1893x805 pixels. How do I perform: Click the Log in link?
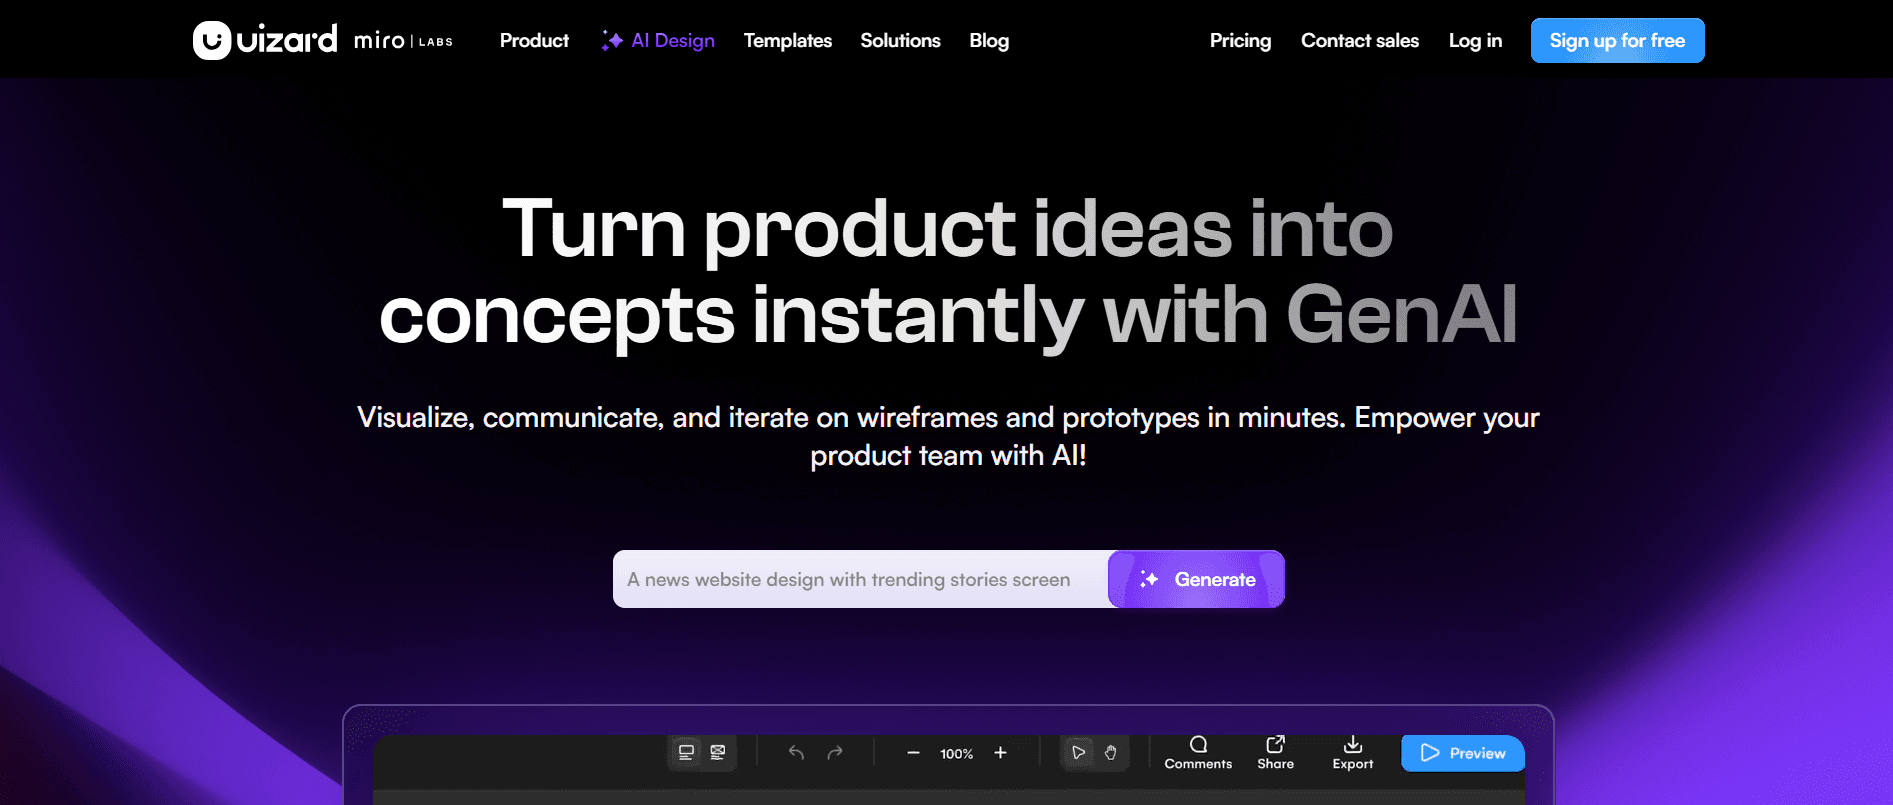(x=1475, y=41)
